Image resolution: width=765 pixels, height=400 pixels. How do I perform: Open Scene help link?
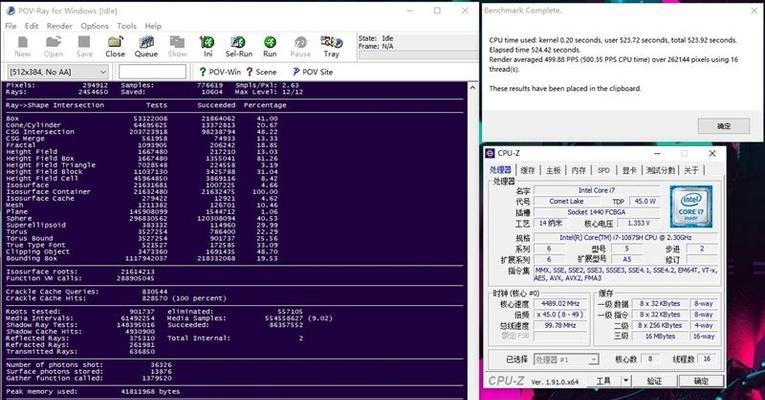tap(262, 72)
